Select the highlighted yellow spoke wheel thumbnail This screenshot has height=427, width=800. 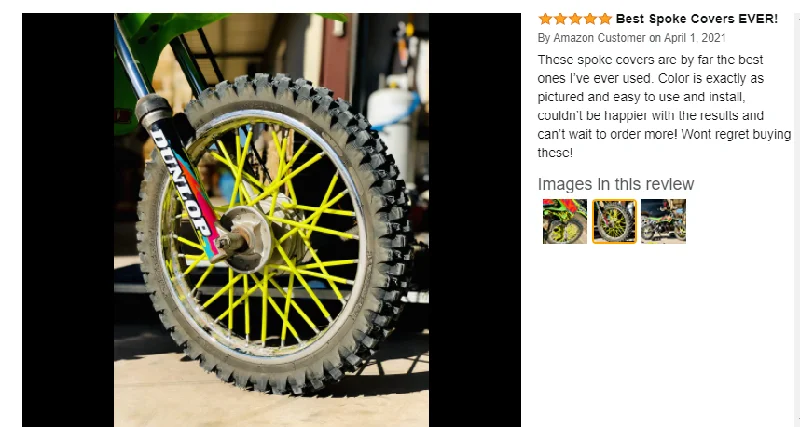pos(614,221)
